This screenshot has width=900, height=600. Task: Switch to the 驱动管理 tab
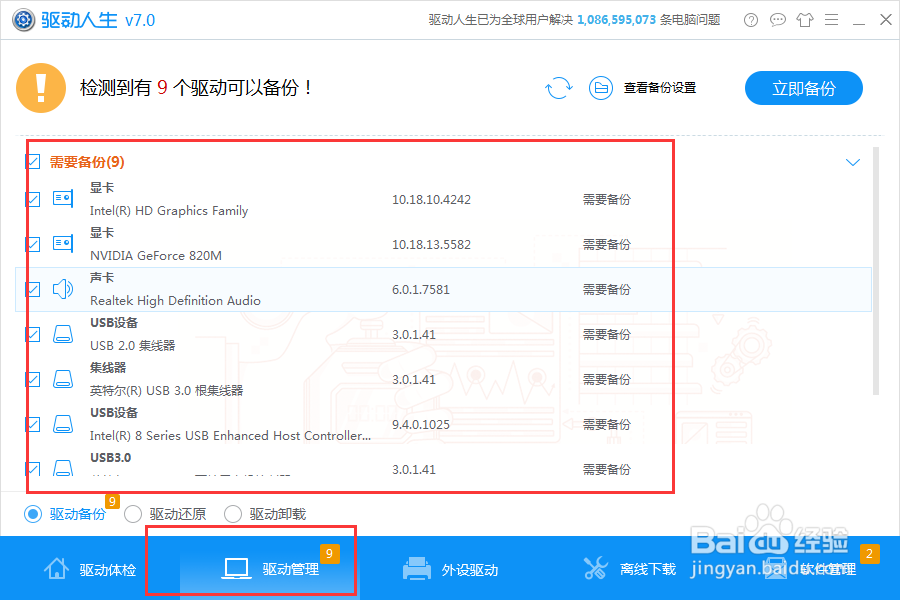pyautogui.click(x=270, y=569)
